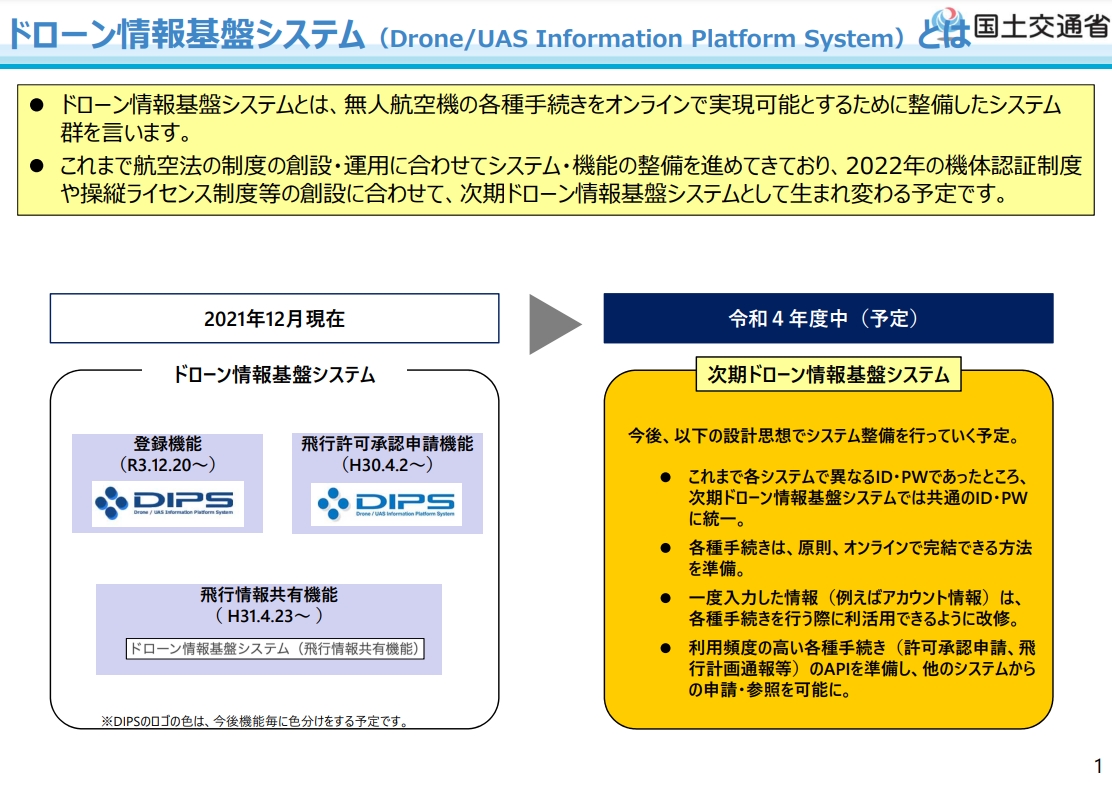Click the DIPS logo under 登録機能
The width and height of the screenshot is (1112, 788).
point(168,504)
